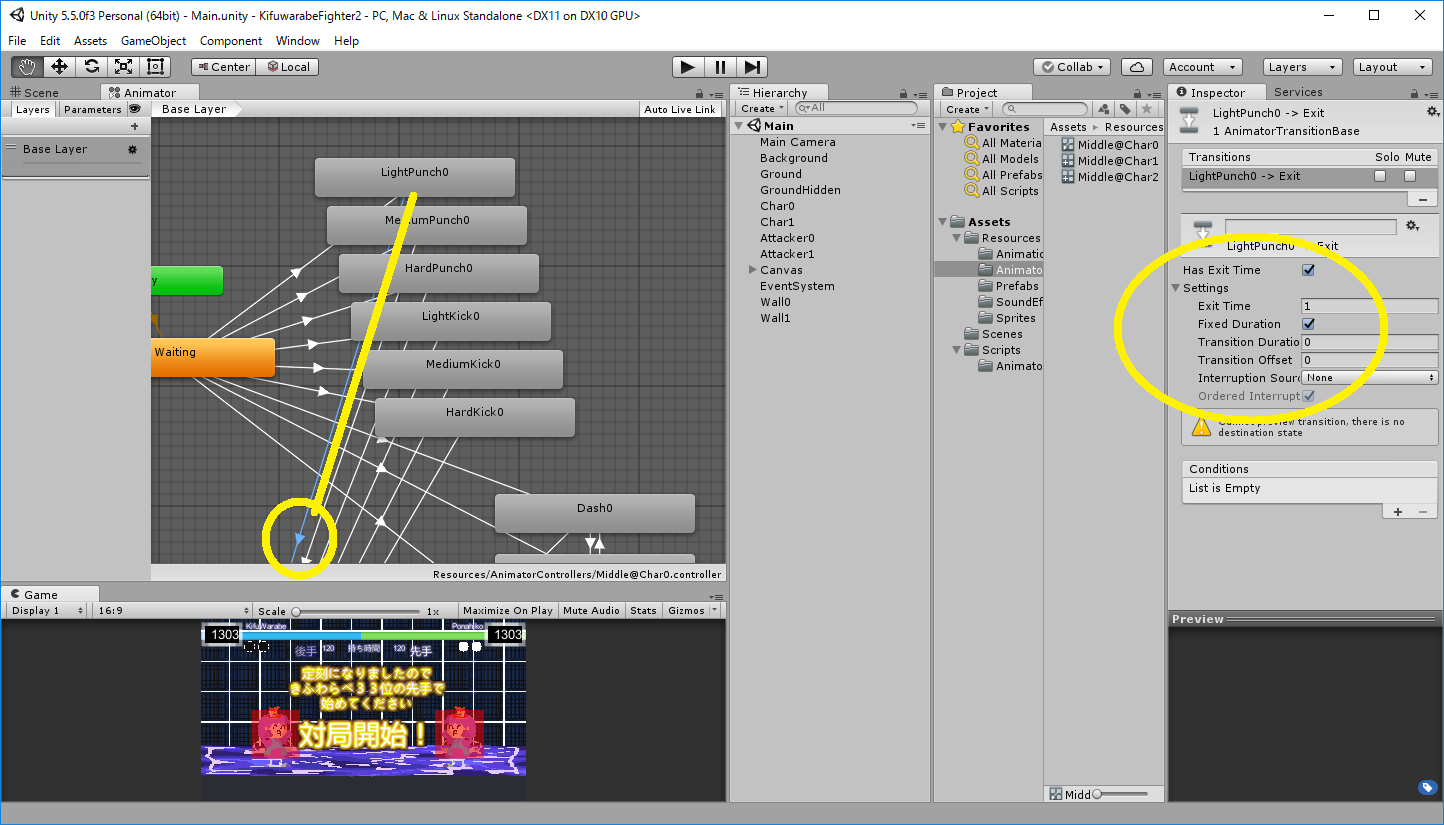This screenshot has width=1444, height=825.
Task: Open the Gizmos dropdown
Action: (x=691, y=610)
